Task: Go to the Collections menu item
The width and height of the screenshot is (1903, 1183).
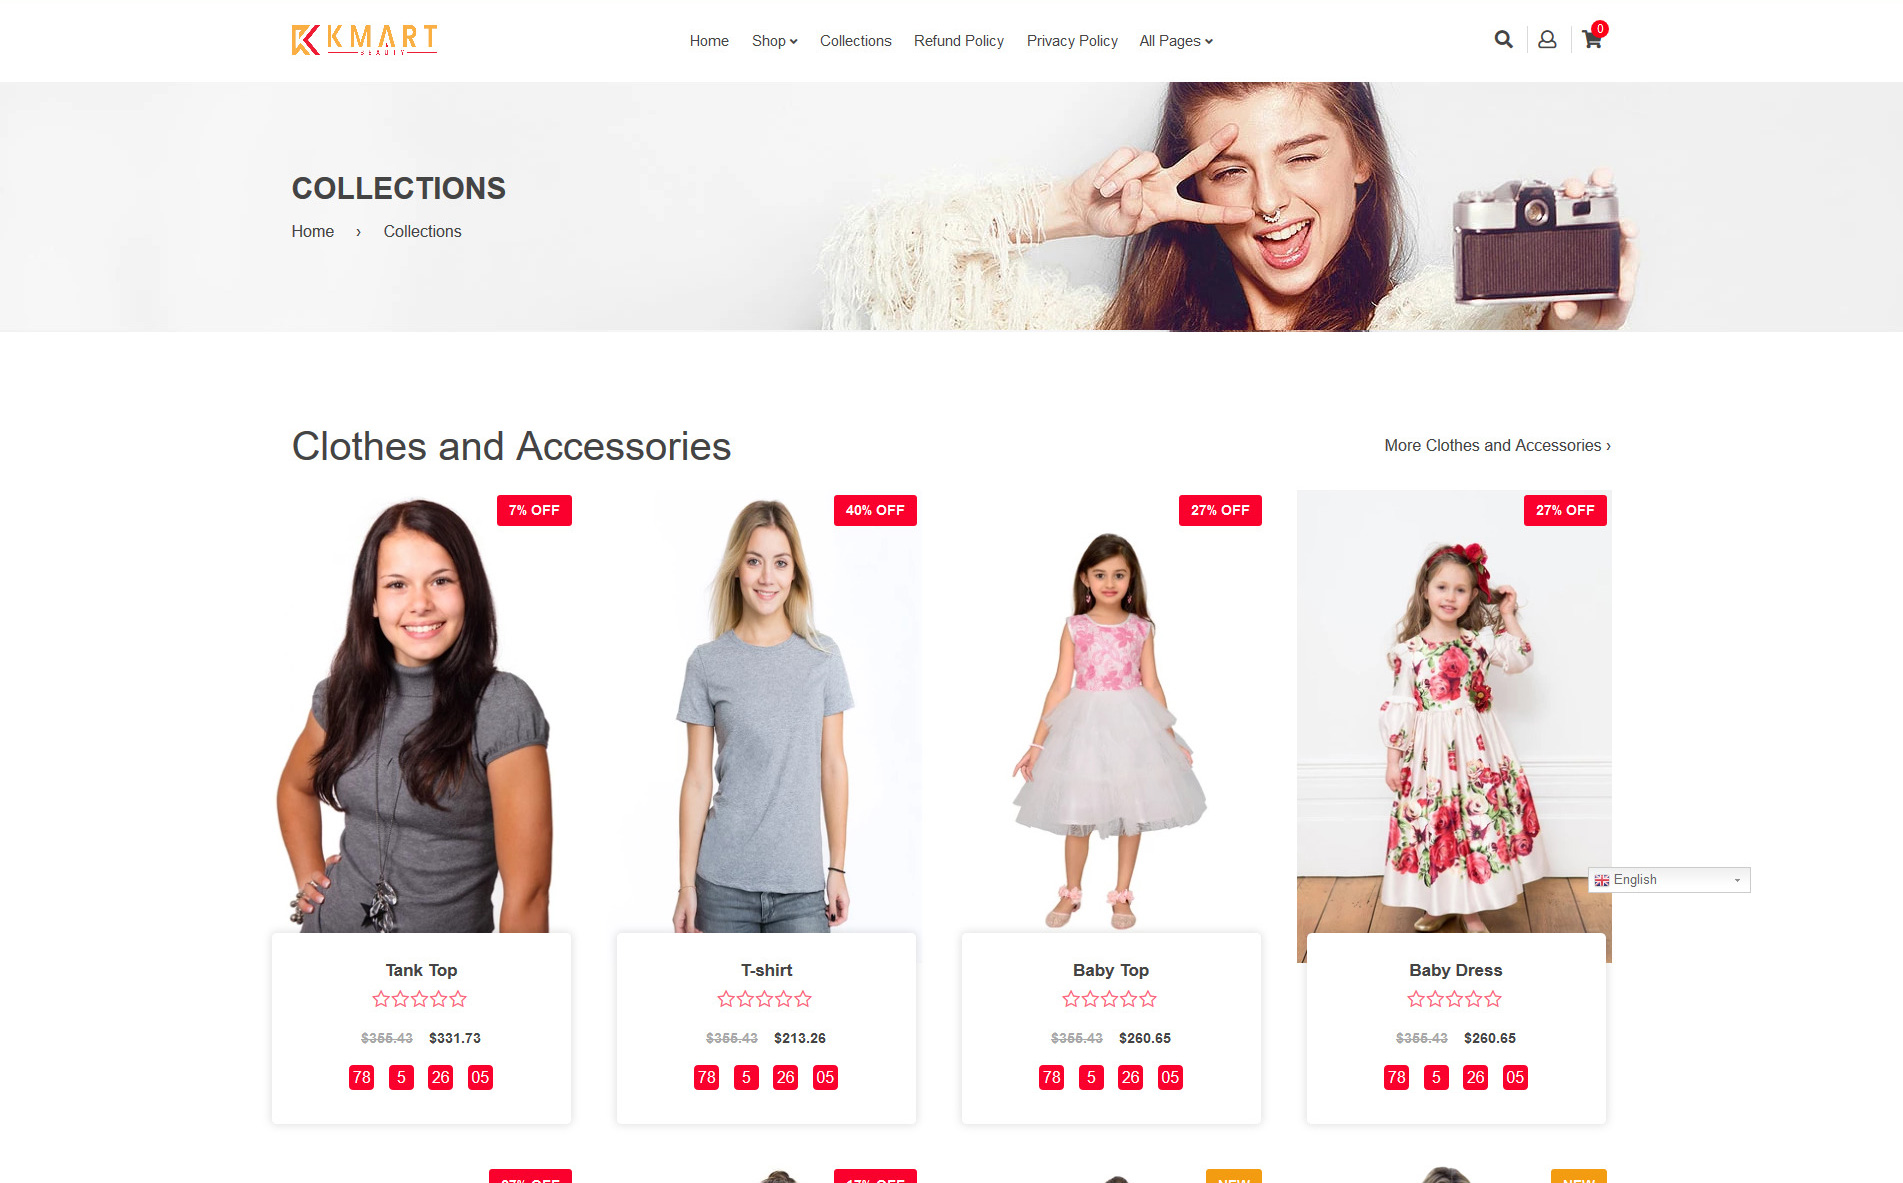Action: point(855,41)
